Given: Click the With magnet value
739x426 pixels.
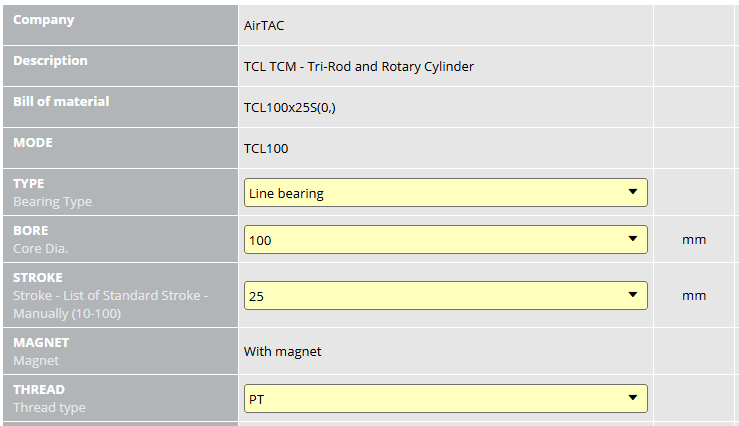Looking at the screenshot, I should point(282,352).
